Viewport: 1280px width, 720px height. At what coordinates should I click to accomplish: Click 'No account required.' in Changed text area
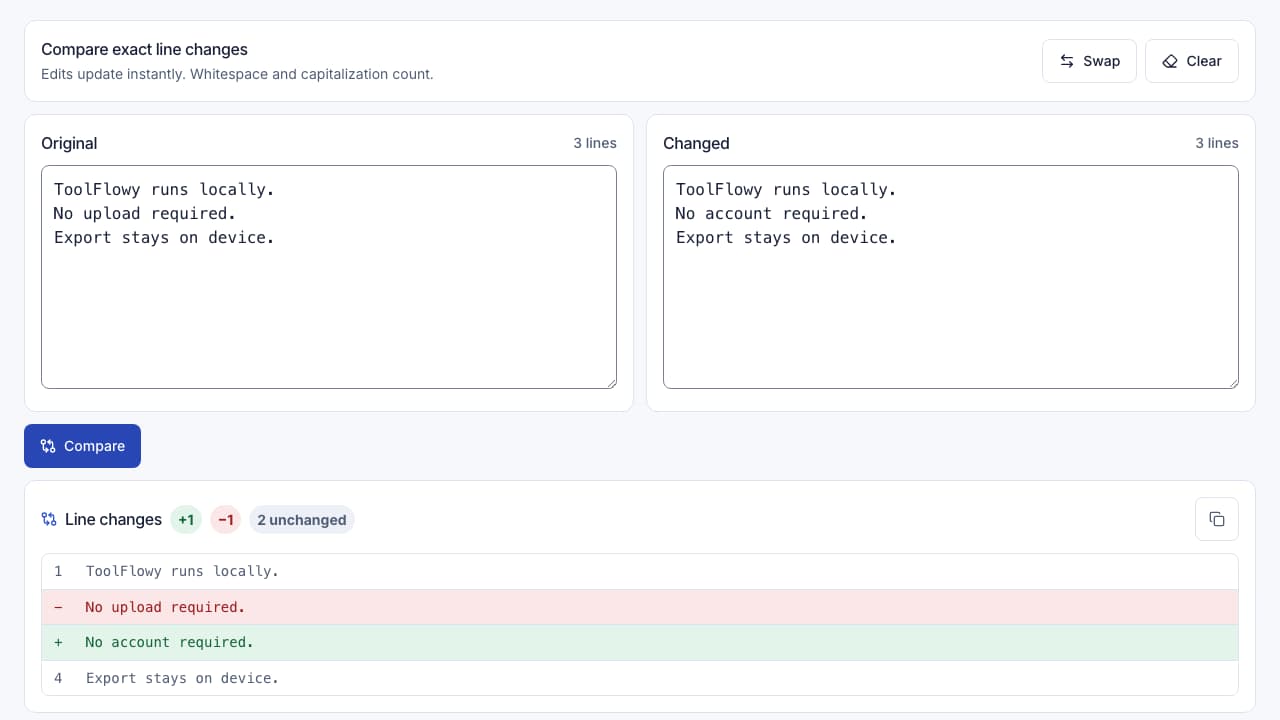point(771,213)
